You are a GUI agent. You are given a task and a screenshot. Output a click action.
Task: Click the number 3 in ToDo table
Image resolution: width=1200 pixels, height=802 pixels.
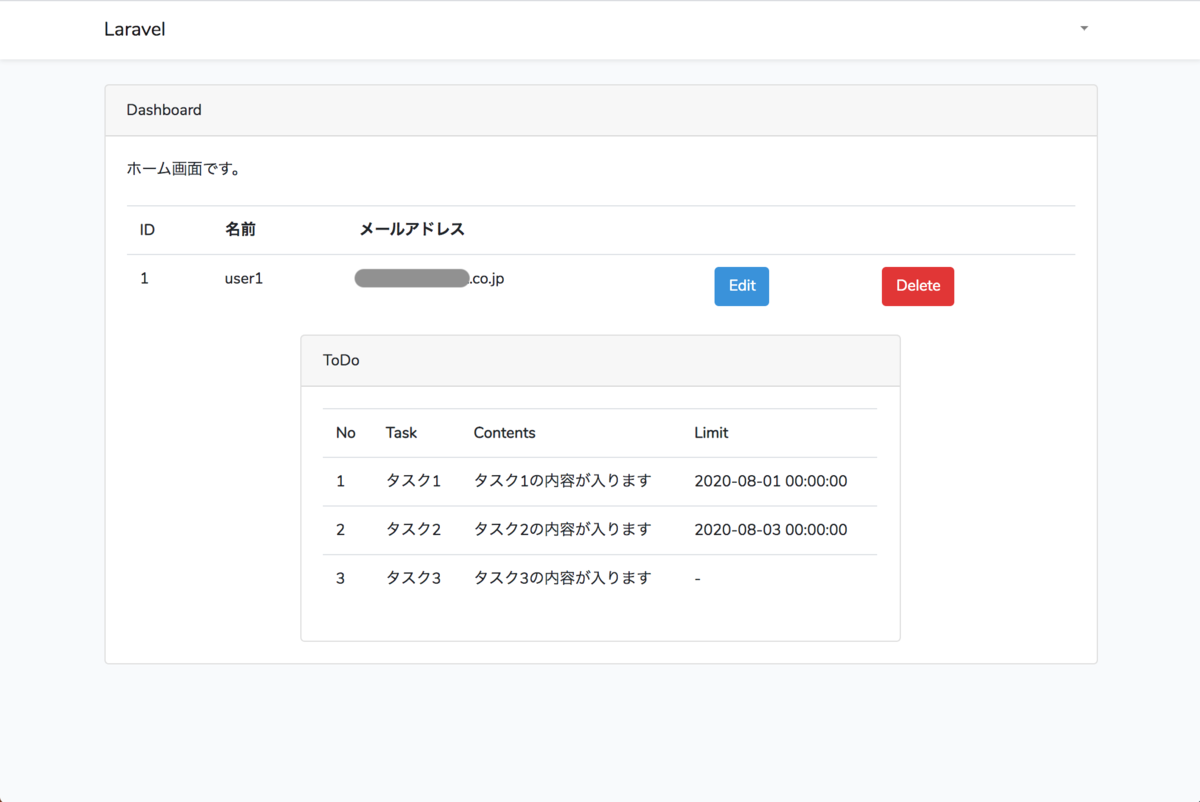point(341,578)
